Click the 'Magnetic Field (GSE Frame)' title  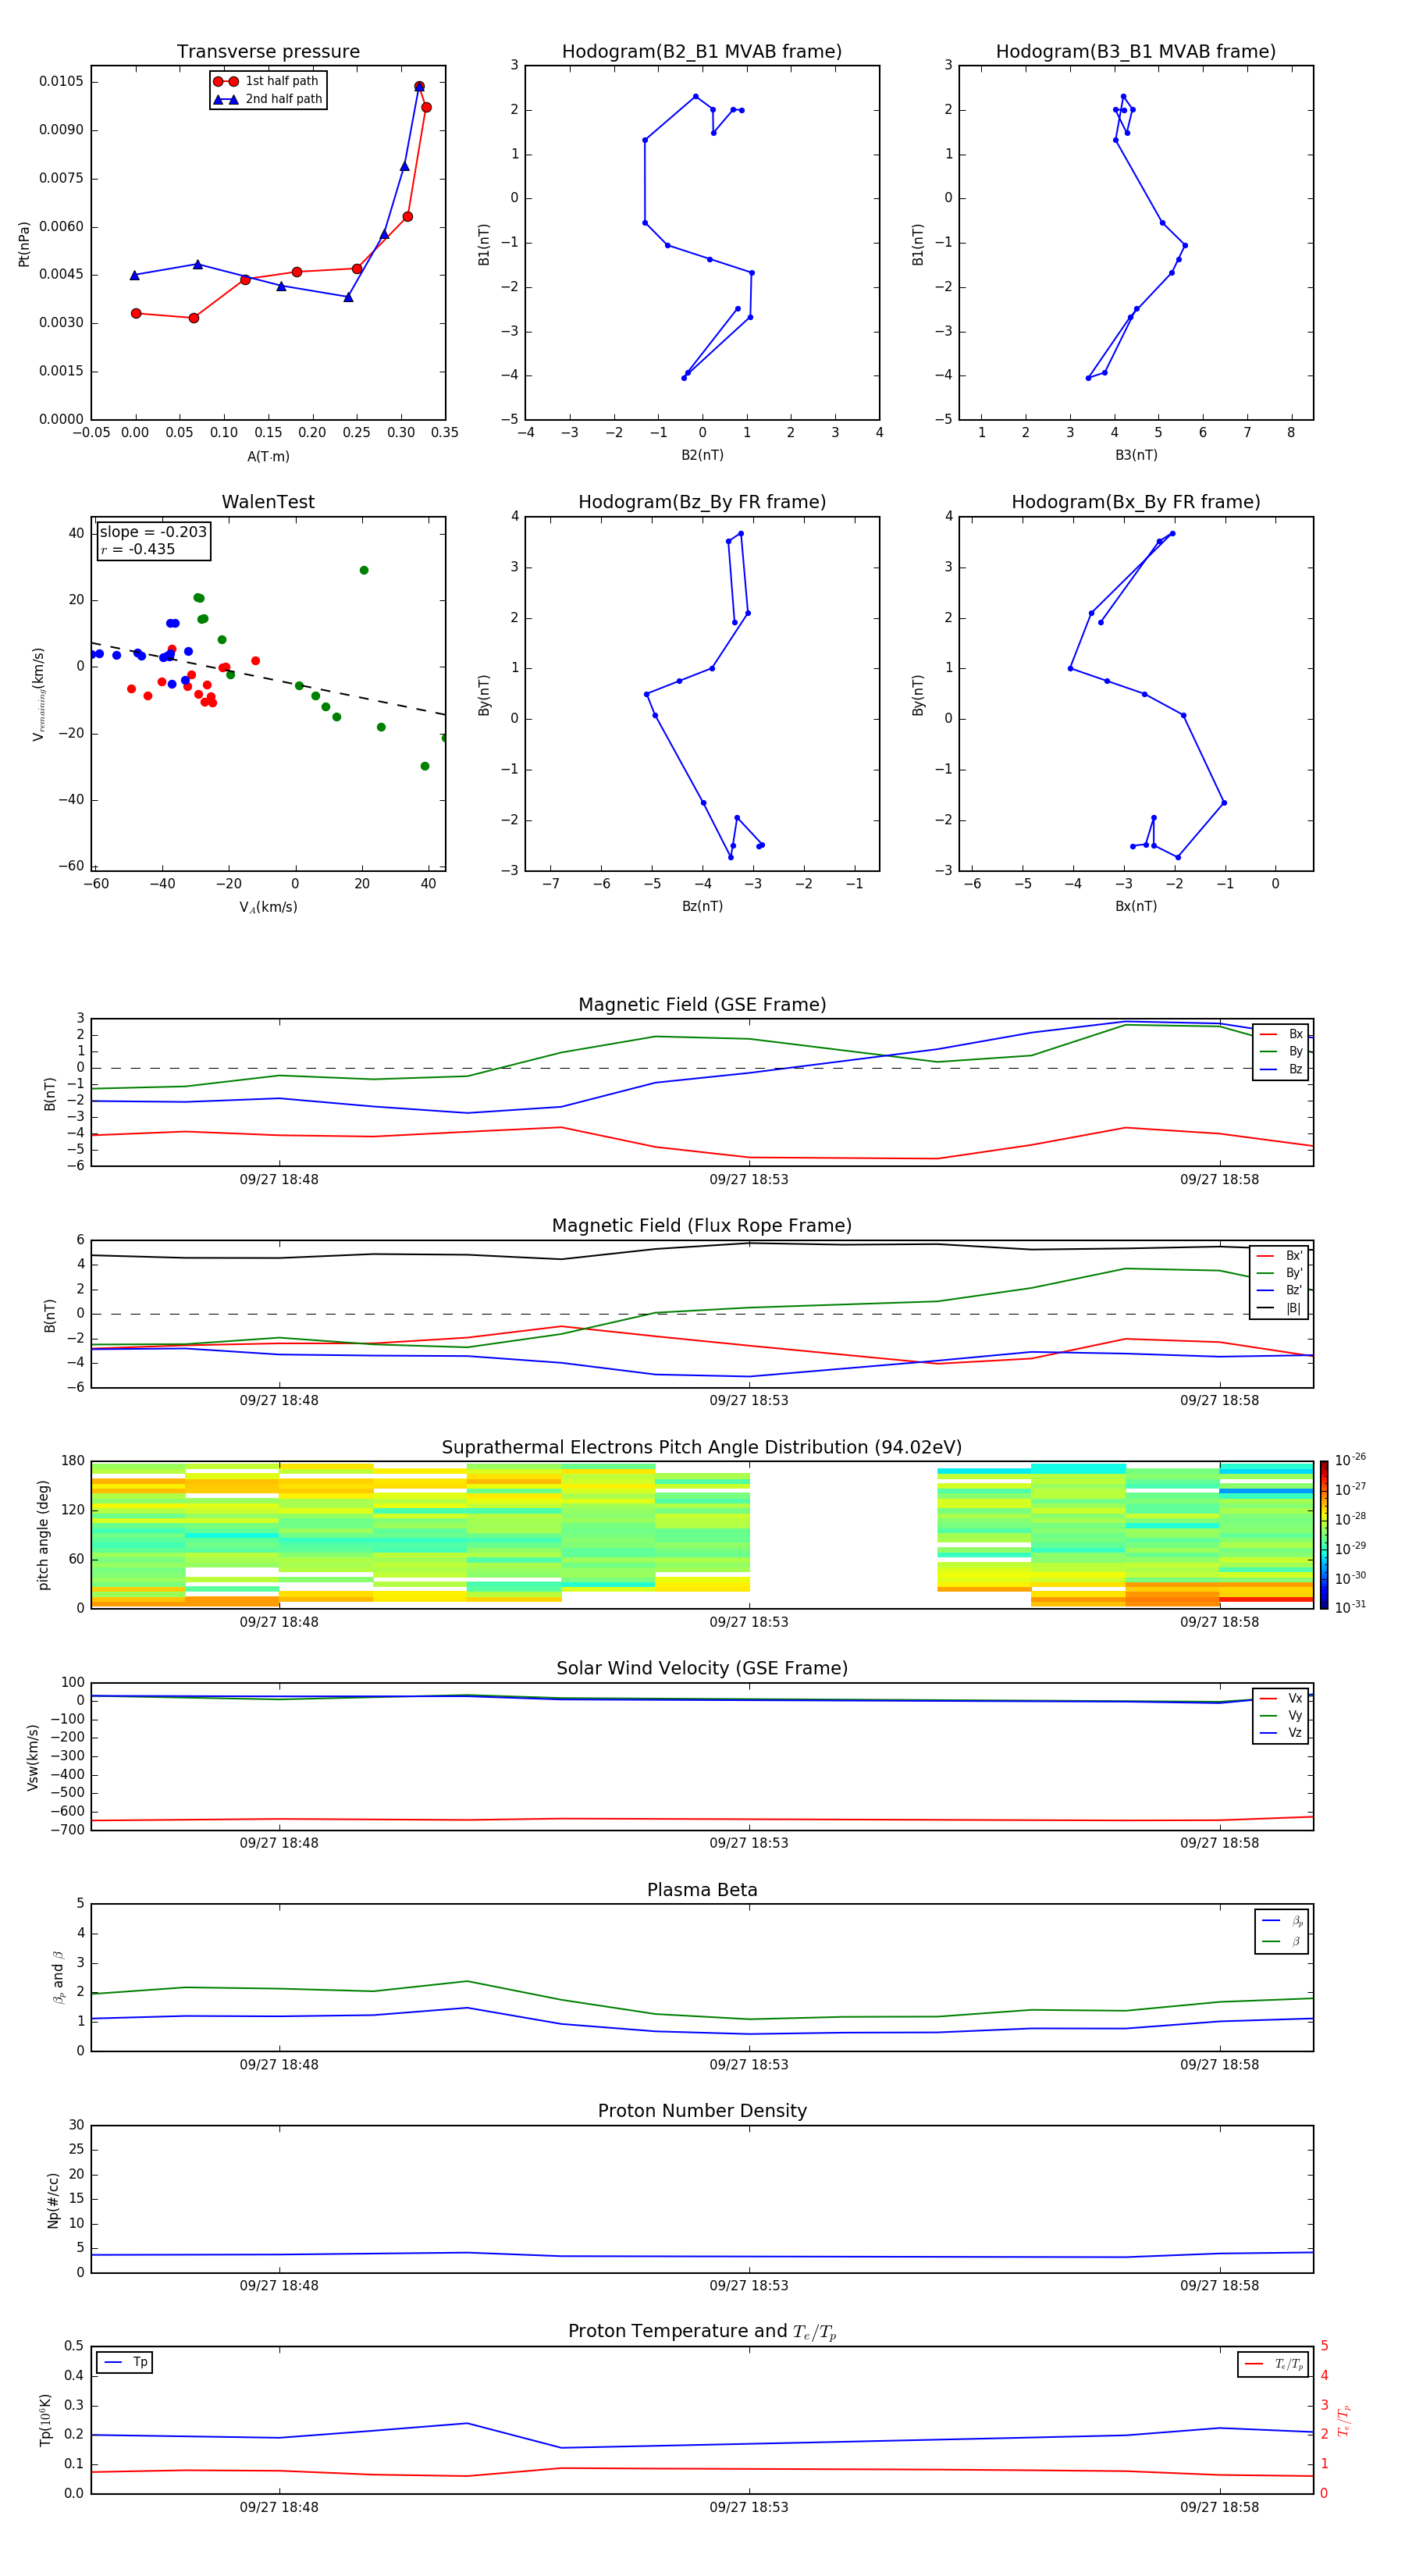[702, 1005]
